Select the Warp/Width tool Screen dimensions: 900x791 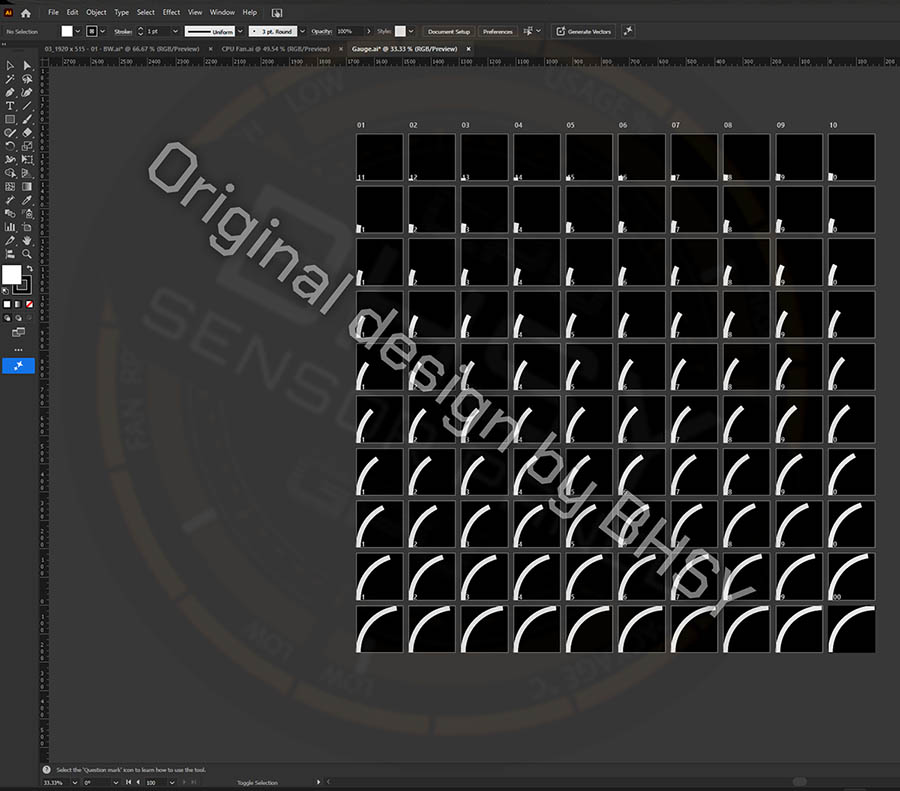click(10, 160)
